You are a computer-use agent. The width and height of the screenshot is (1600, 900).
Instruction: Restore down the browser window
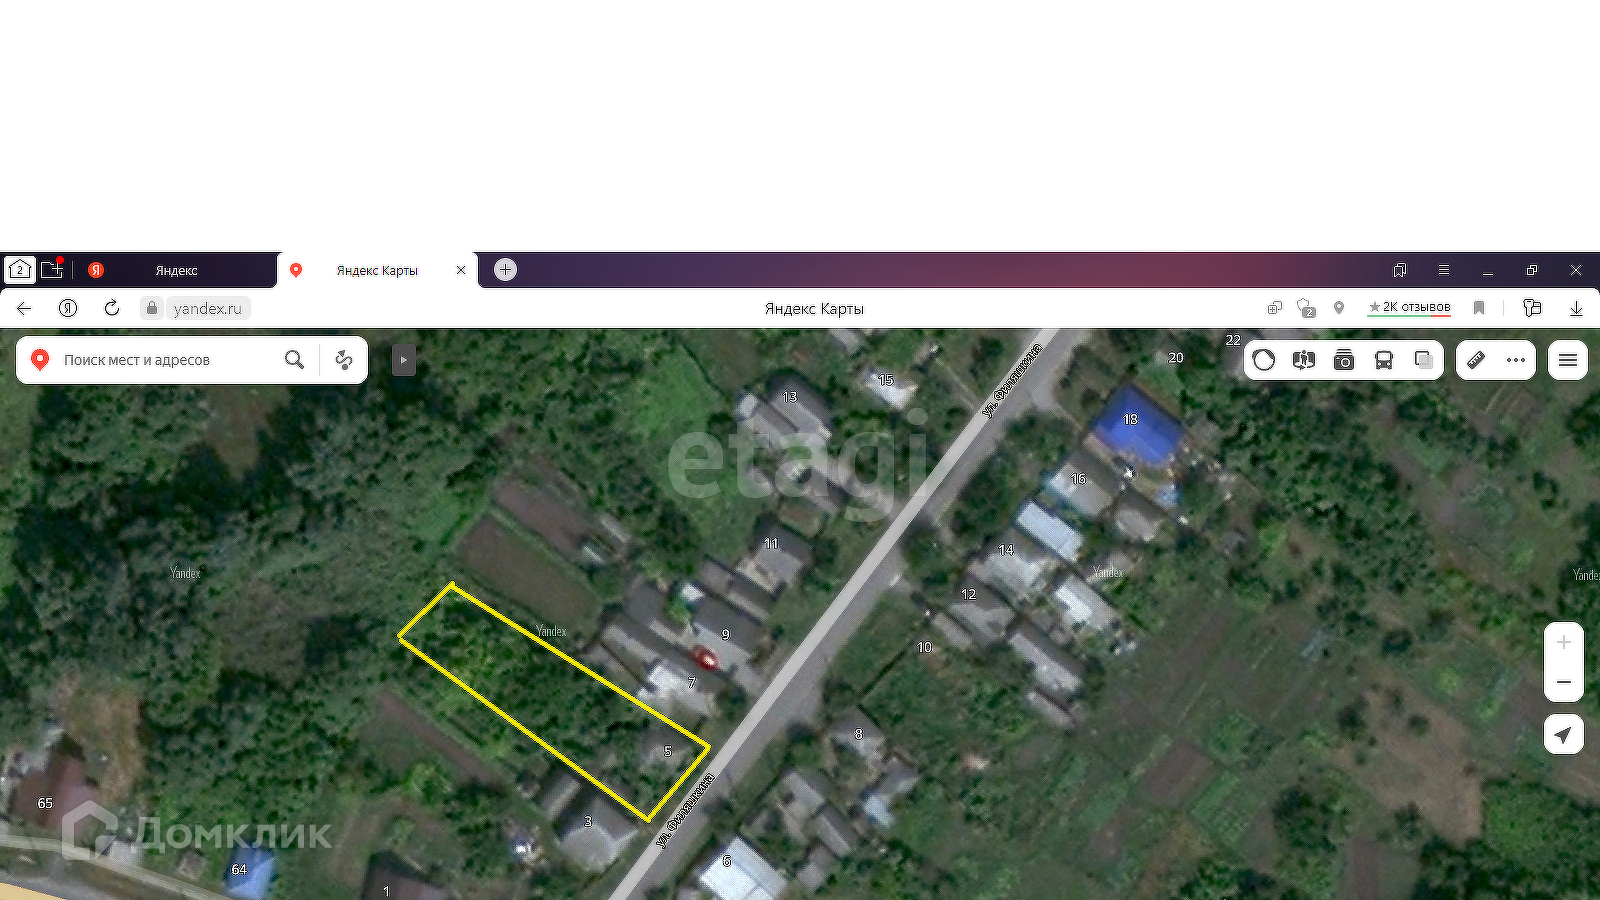[1532, 270]
